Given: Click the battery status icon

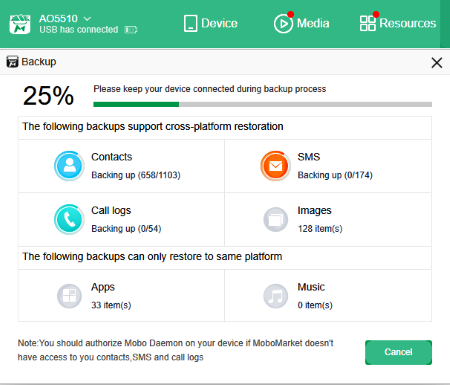Looking at the screenshot, I should [x=131, y=30].
